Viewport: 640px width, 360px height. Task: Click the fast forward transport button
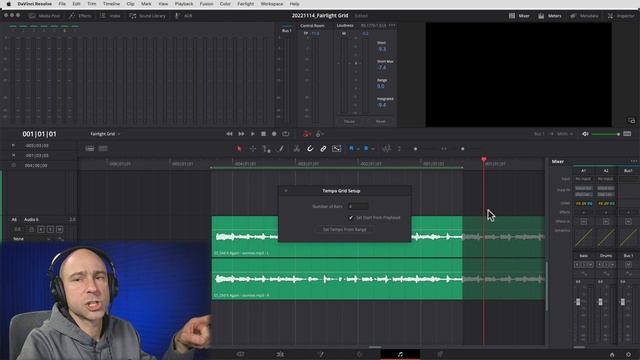241,134
